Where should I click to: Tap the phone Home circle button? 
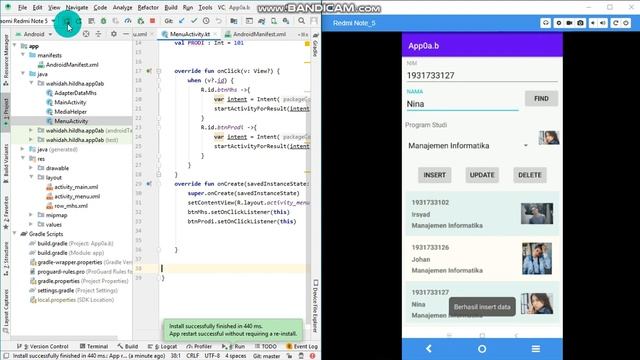(x=482, y=349)
